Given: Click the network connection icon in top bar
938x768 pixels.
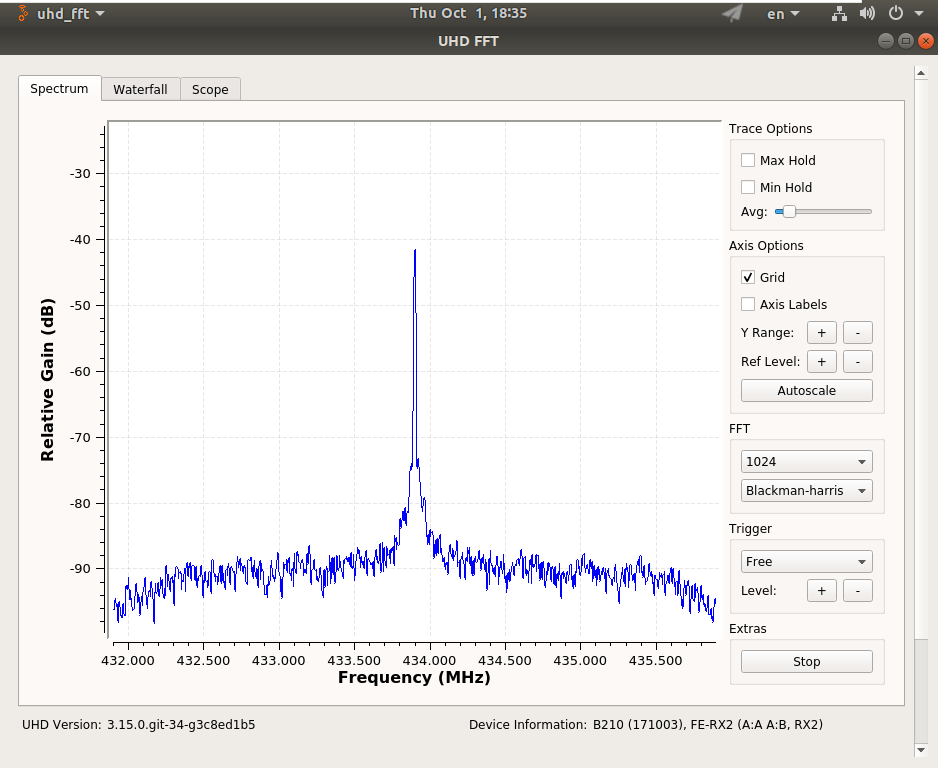Looking at the screenshot, I should point(839,14).
